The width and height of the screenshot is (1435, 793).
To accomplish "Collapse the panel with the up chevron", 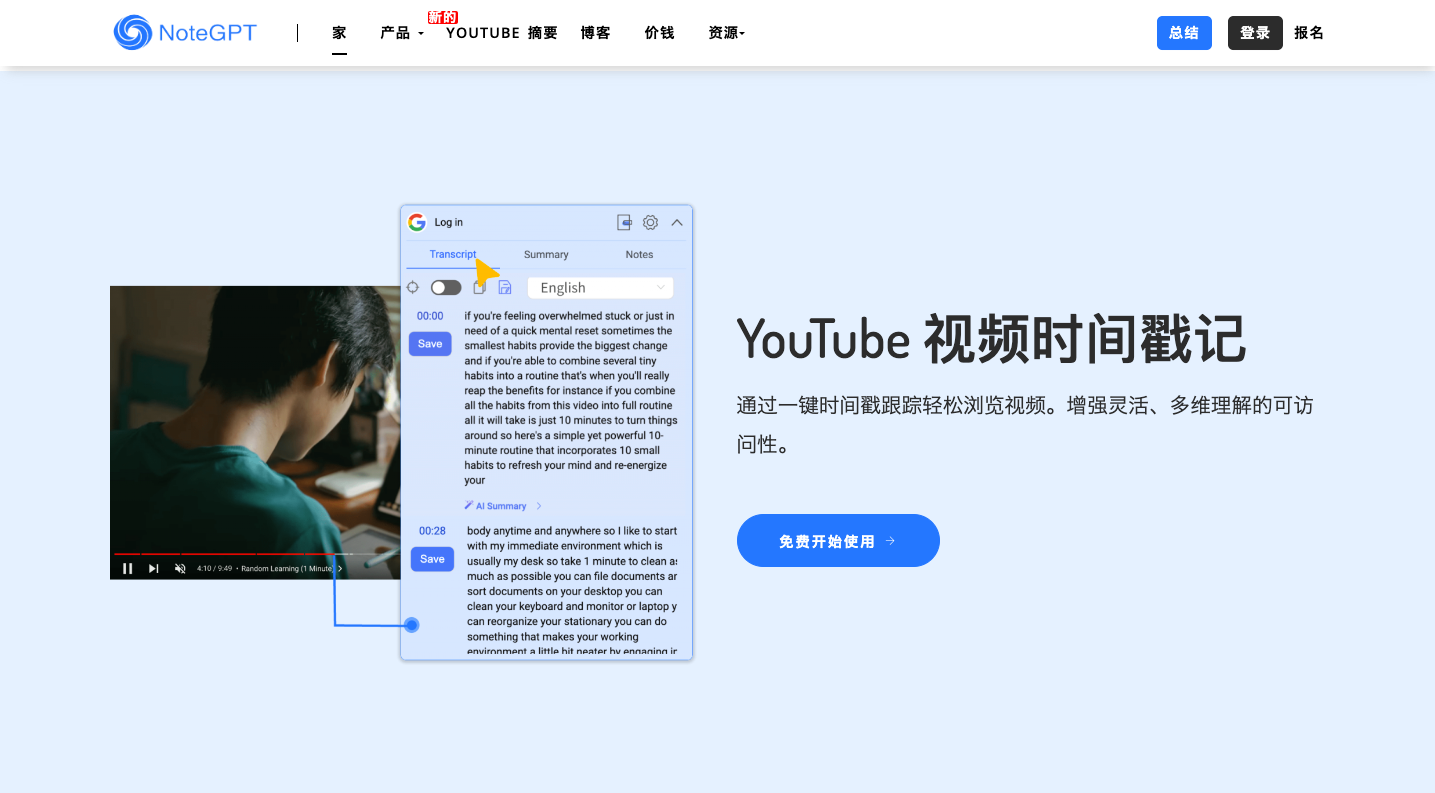I will click(677, 222).
